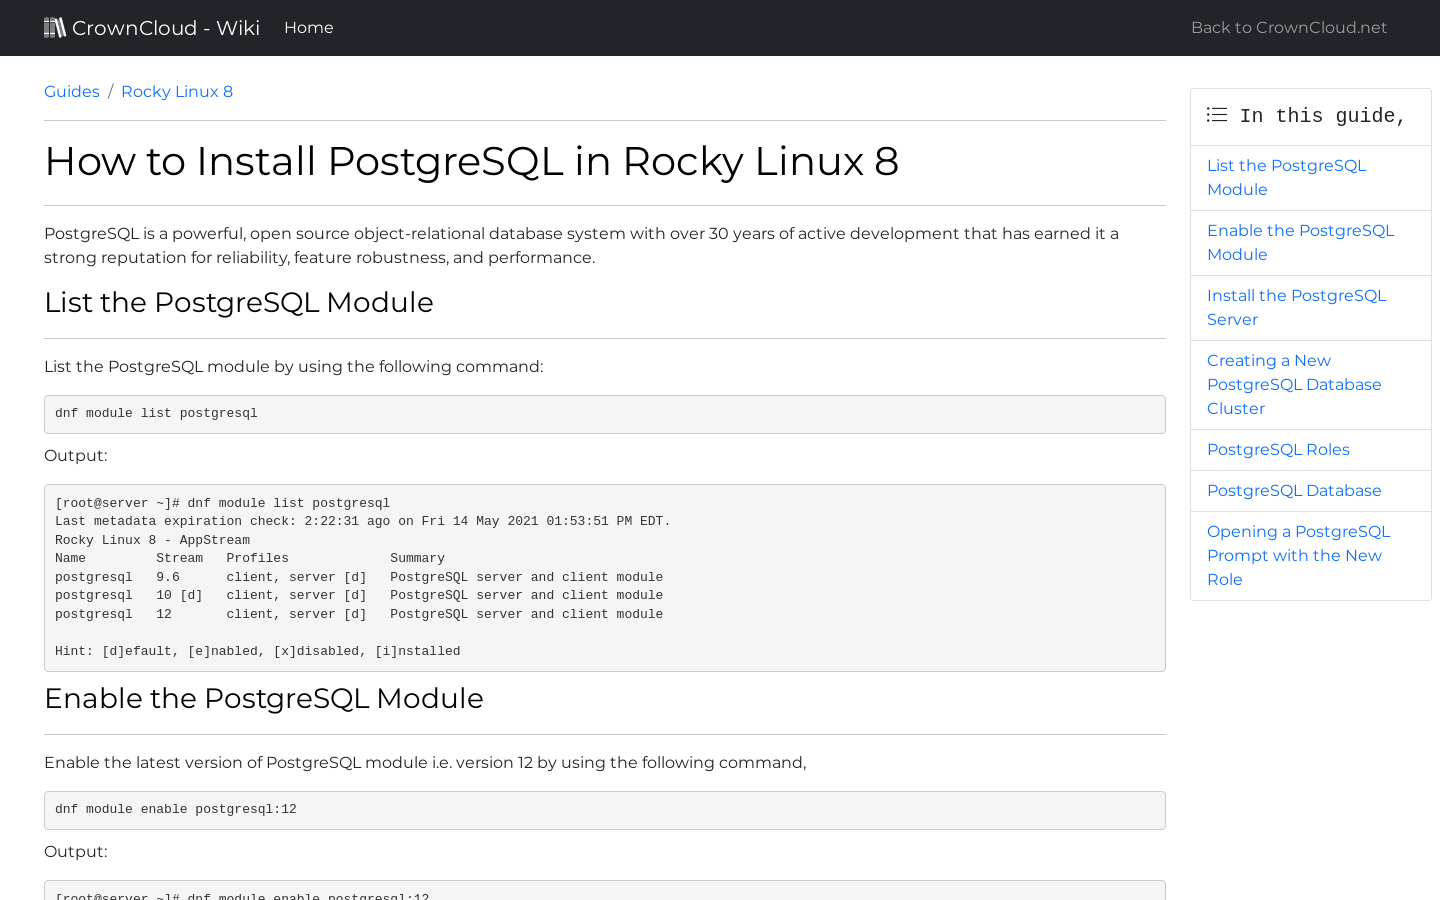This screenshot has height=900, width=1440.
Task: Click the 'In this guide,' sidebar heading
Action: 1322,116
